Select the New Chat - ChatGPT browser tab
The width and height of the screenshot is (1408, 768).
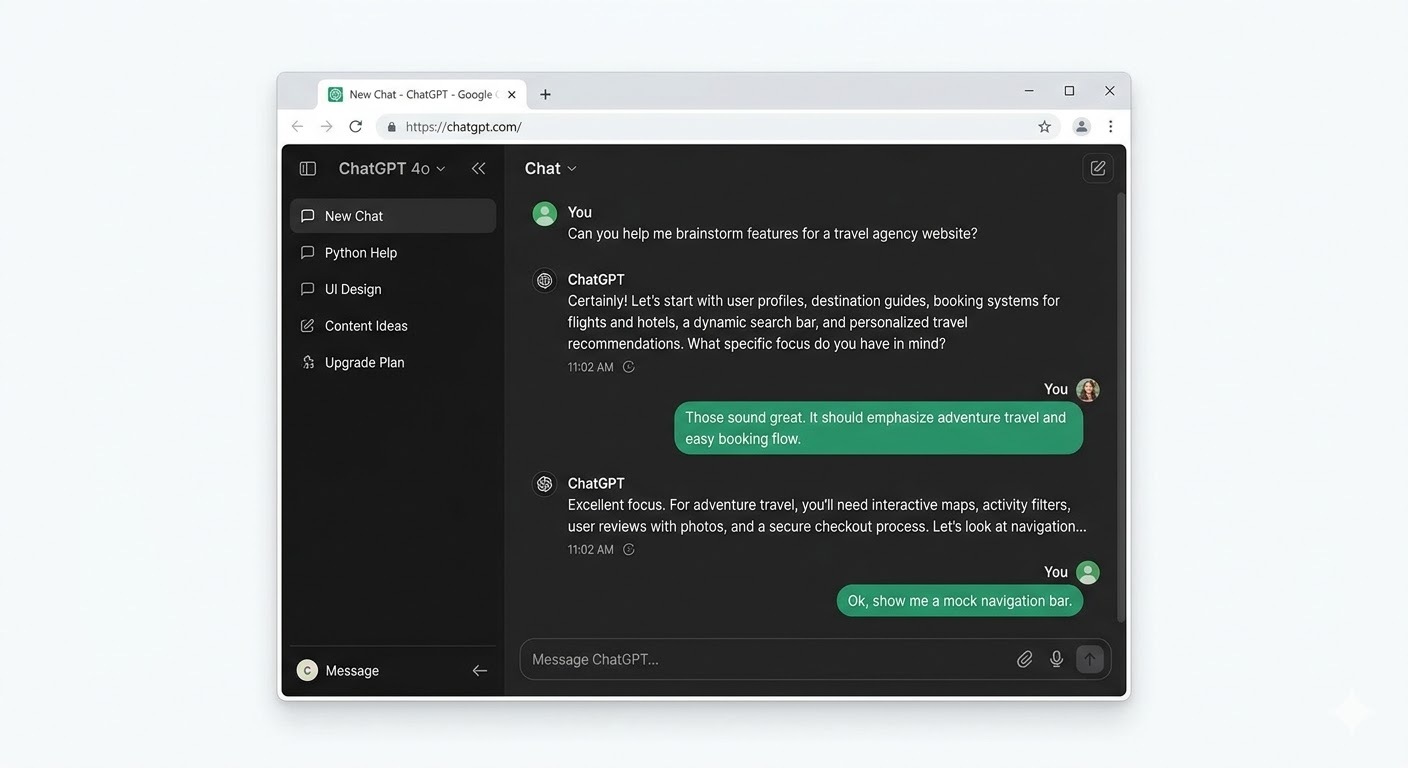click(422, 95)
